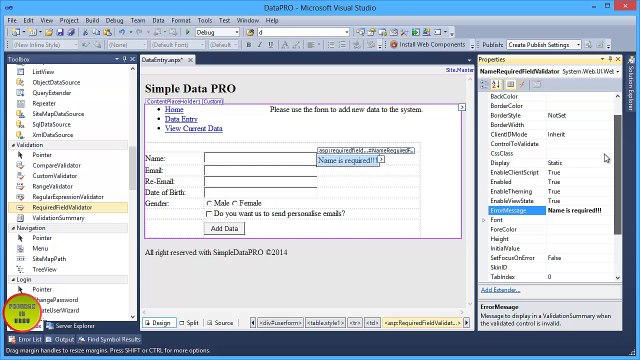Open the find combo box containing 'd'
Image resolution: width=640 pixels, height=360 pixels.
304,32
